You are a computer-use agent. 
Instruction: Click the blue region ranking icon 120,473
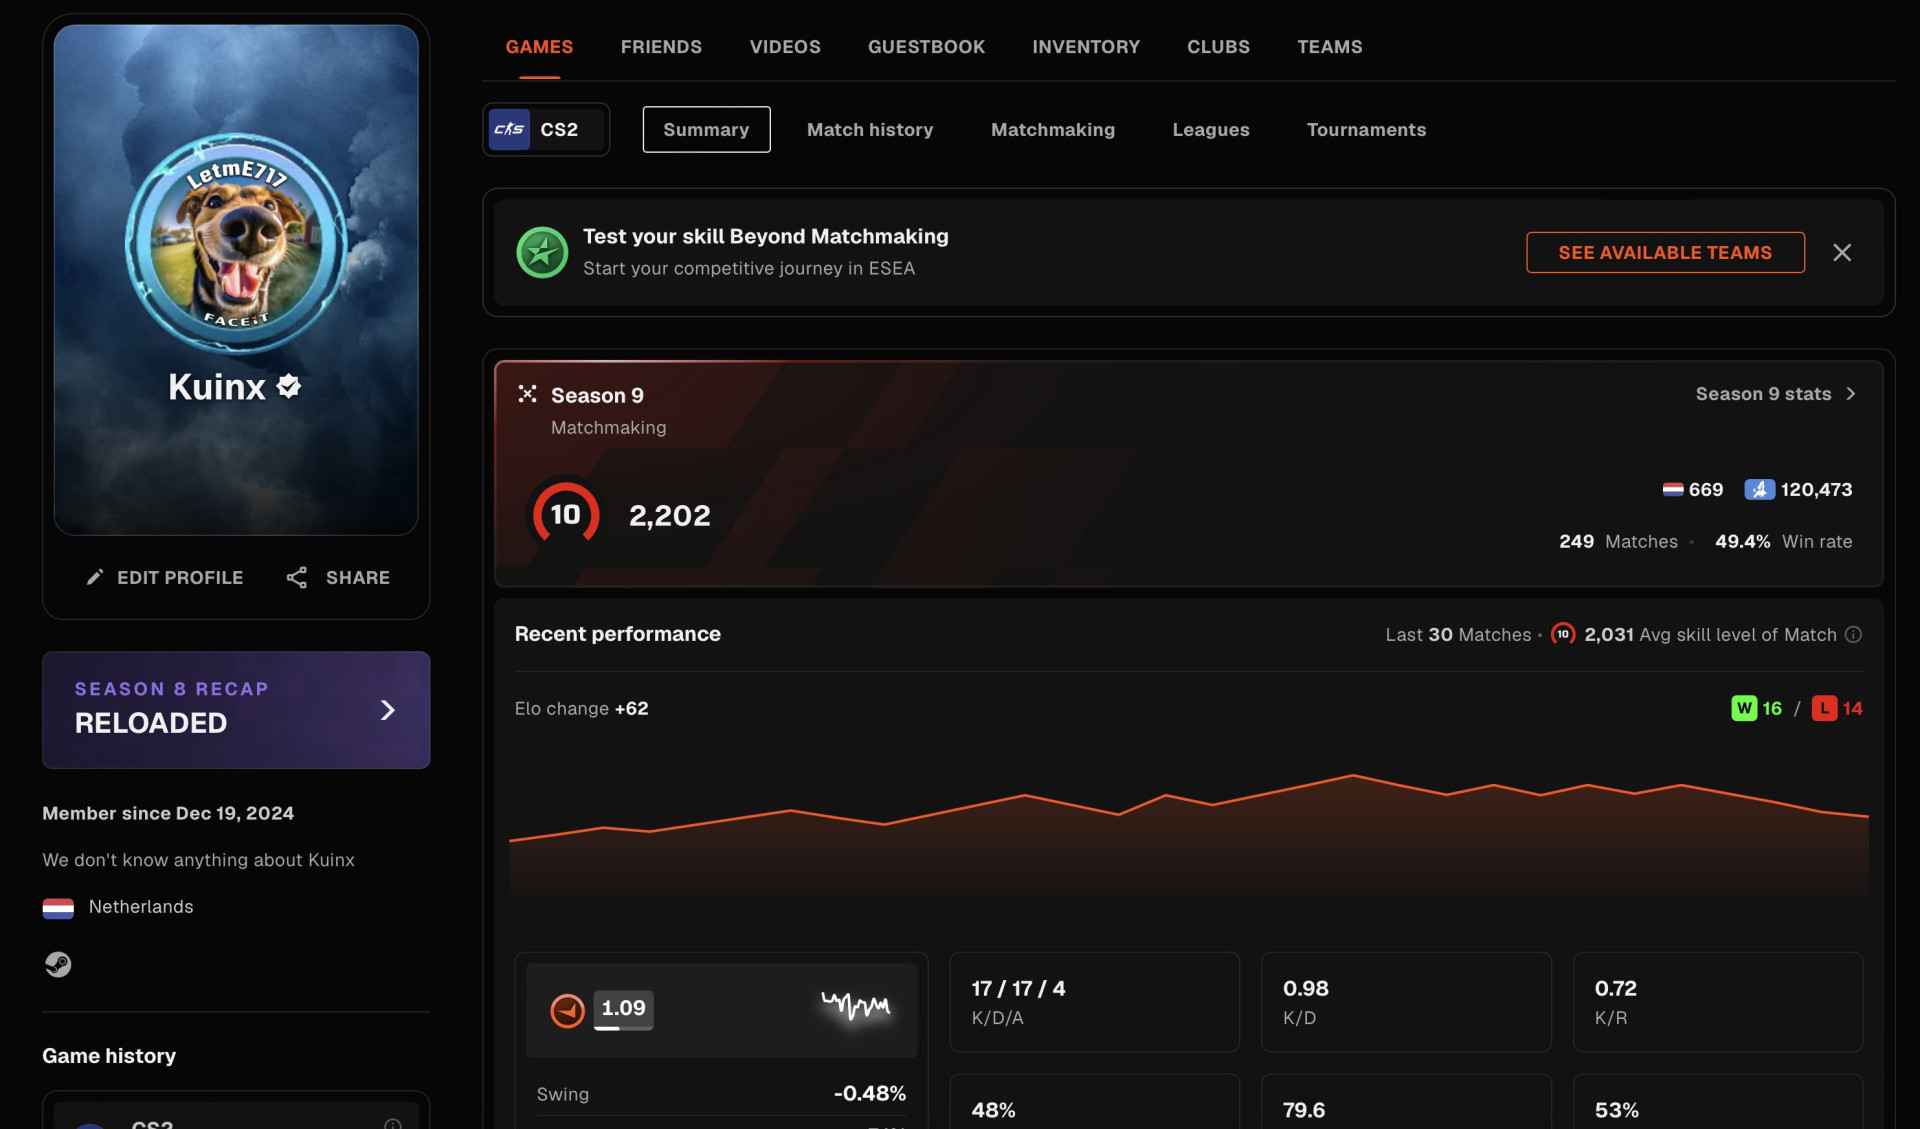pyautogui.click(x=1759, y=489)
